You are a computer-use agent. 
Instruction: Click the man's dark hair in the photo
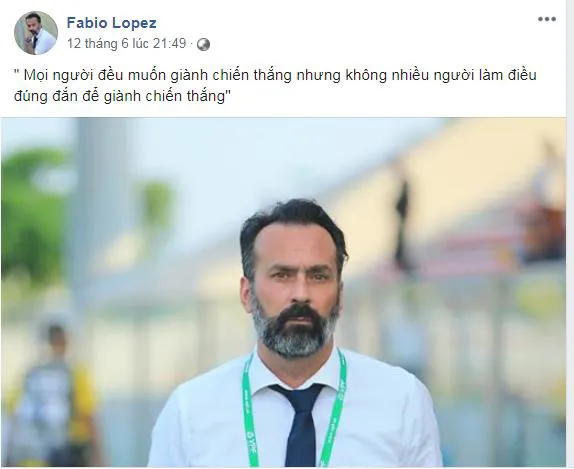[x=293, y=220]
